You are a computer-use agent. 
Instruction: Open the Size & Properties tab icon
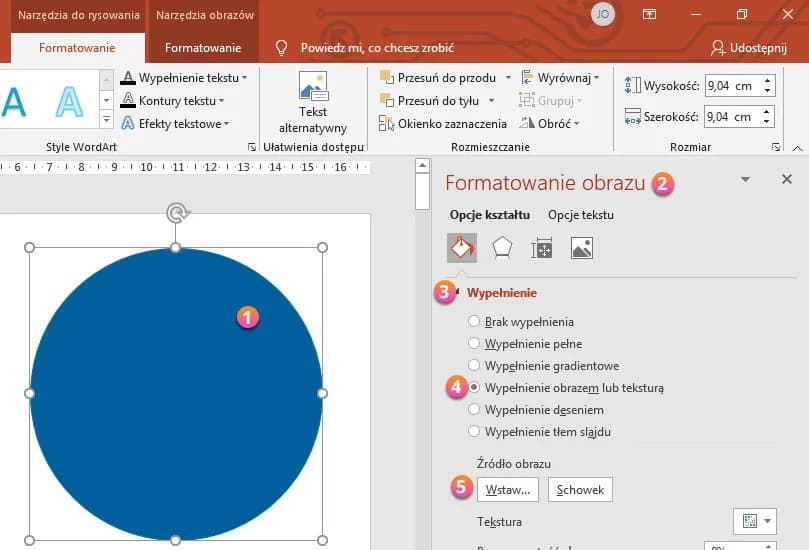point(542,248)
